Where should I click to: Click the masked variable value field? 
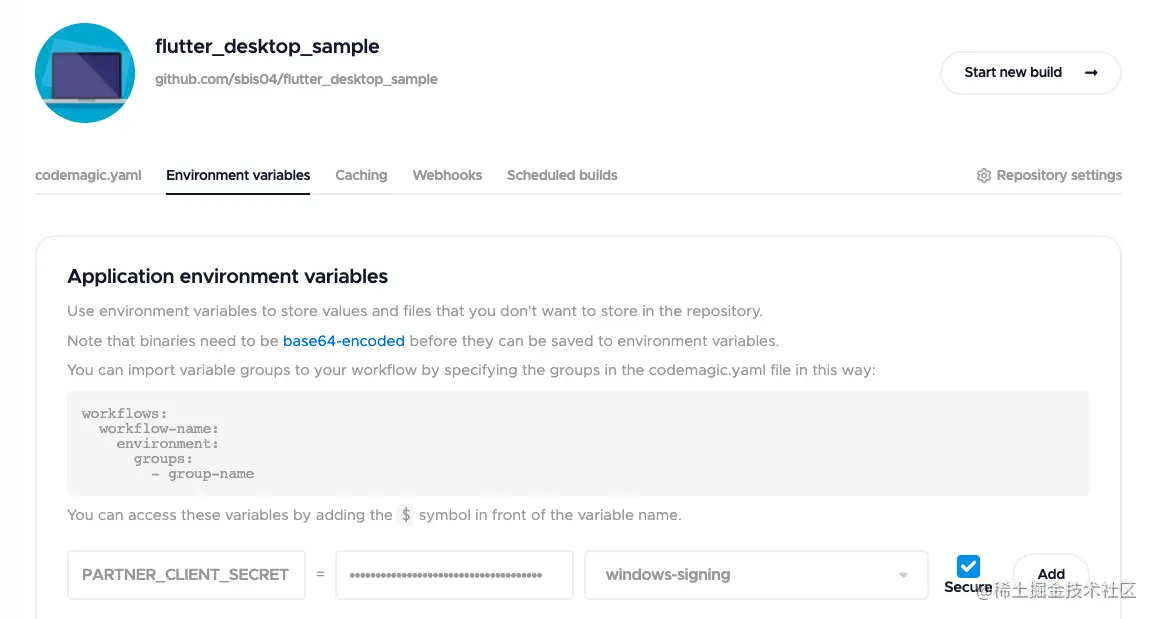(454, 575)
